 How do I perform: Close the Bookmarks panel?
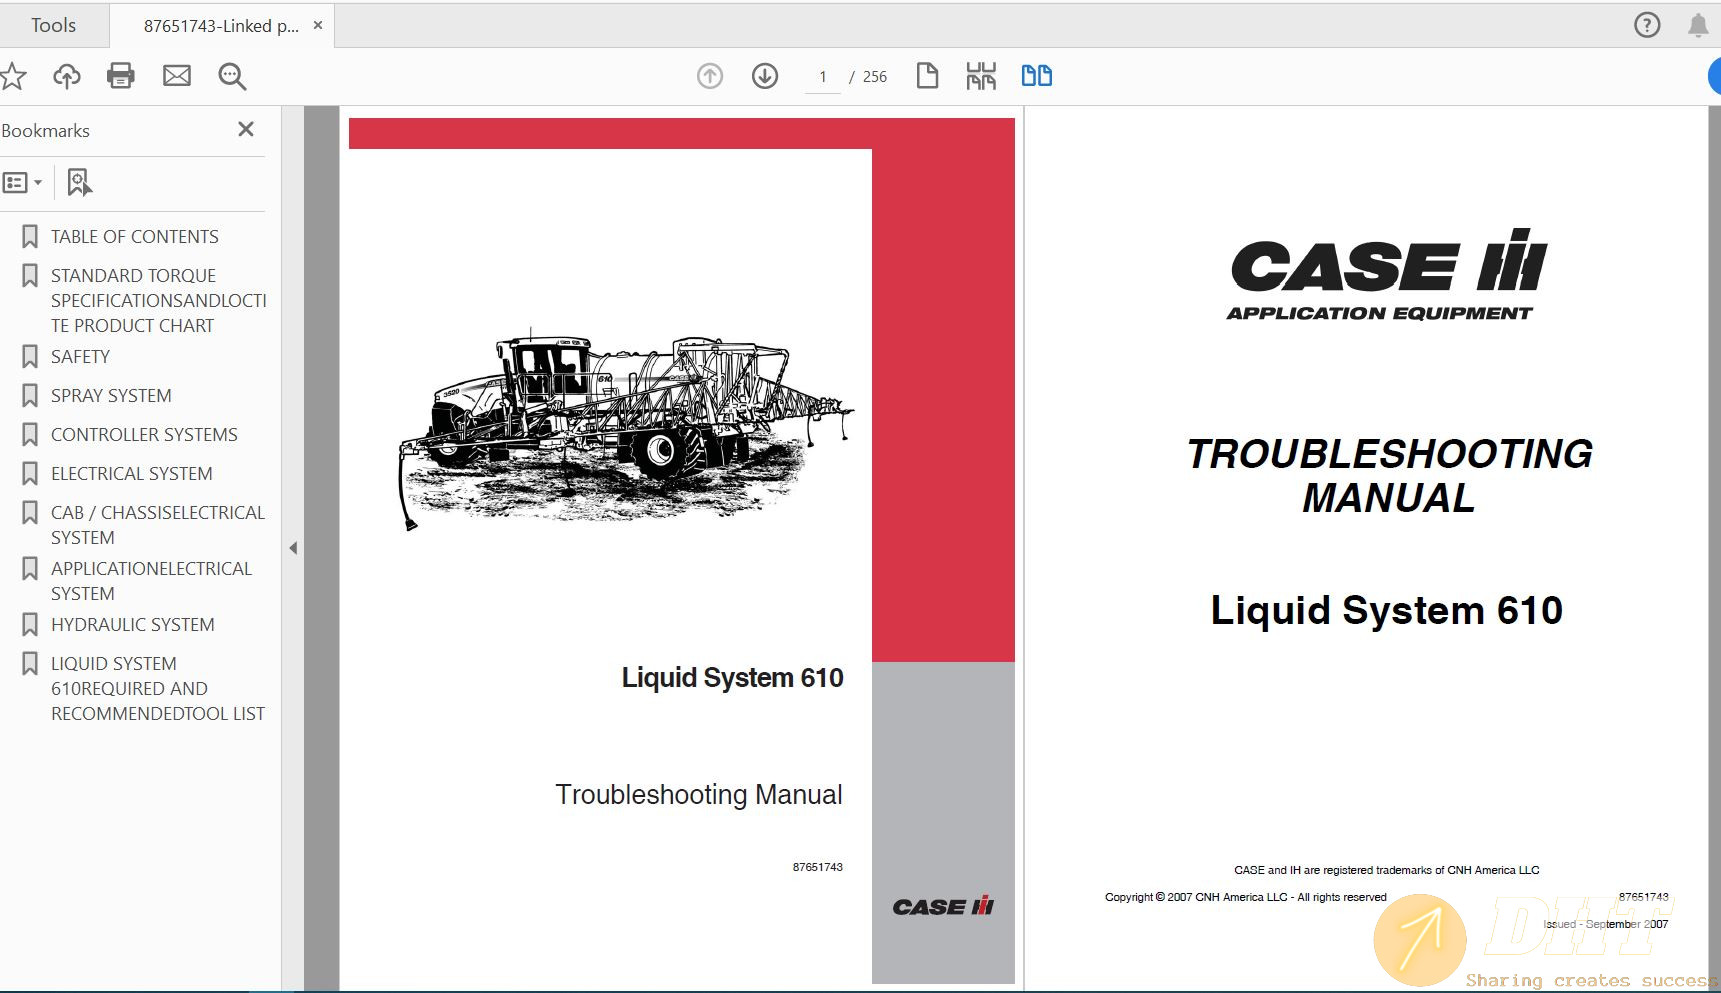coord(245,129)
